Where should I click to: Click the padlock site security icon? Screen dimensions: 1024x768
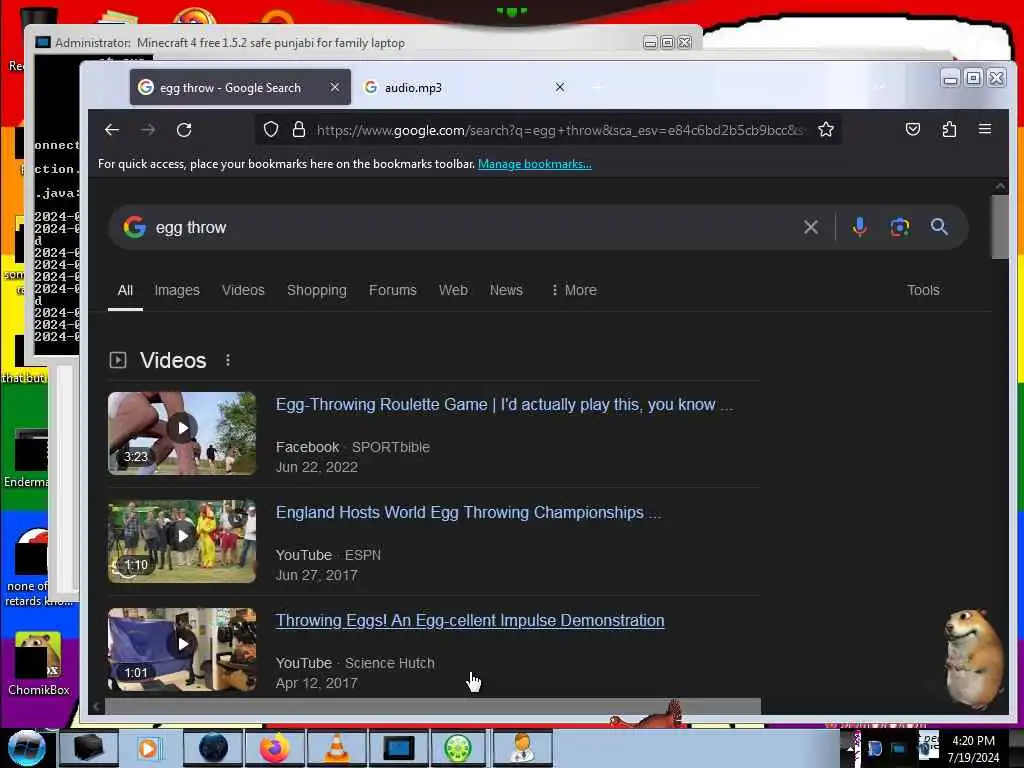(x=299, y=129)
